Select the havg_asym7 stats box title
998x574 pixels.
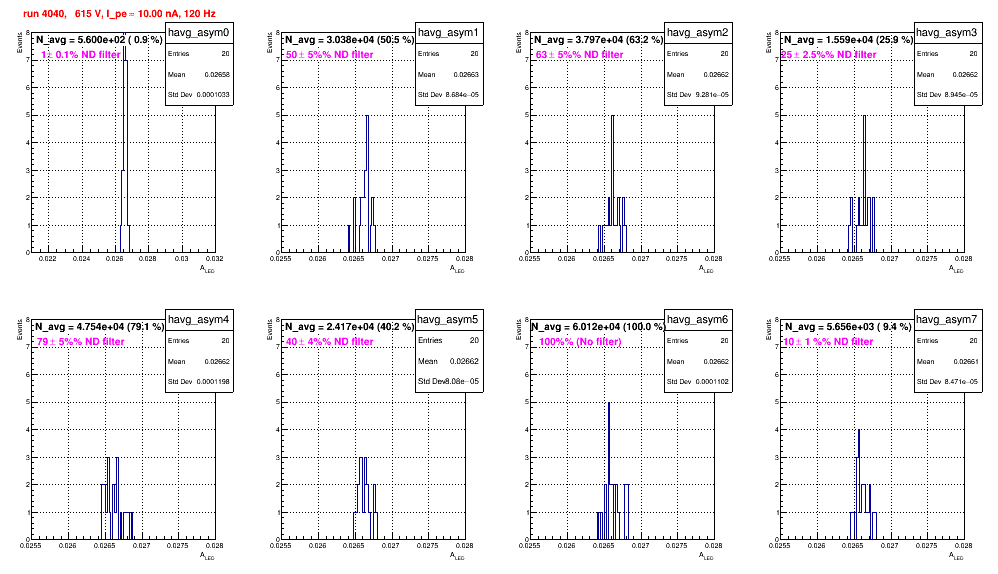(947, 319)
